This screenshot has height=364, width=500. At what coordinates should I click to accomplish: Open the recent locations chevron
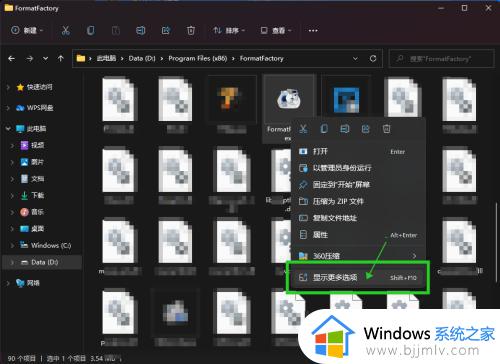coord(45,59)
